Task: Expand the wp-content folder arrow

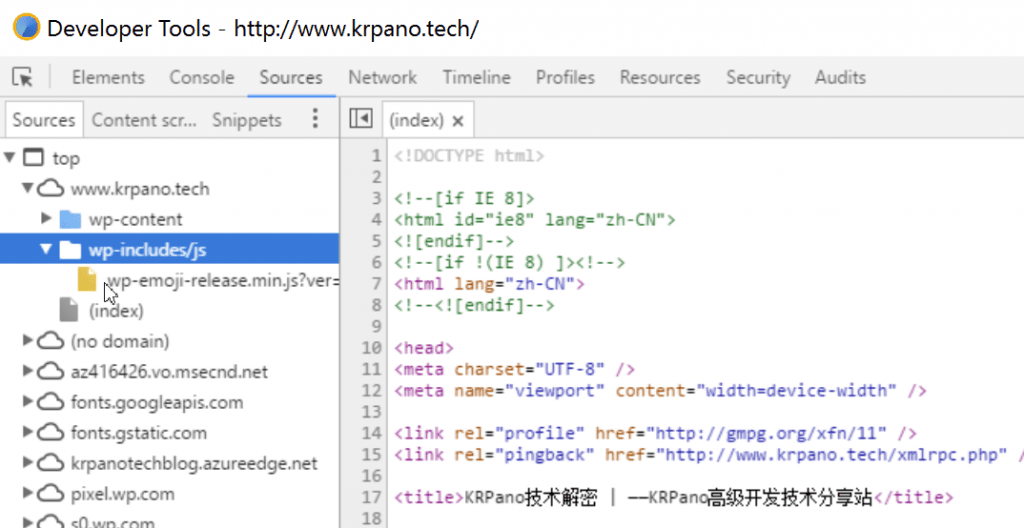Action: [x=46, y=219]
